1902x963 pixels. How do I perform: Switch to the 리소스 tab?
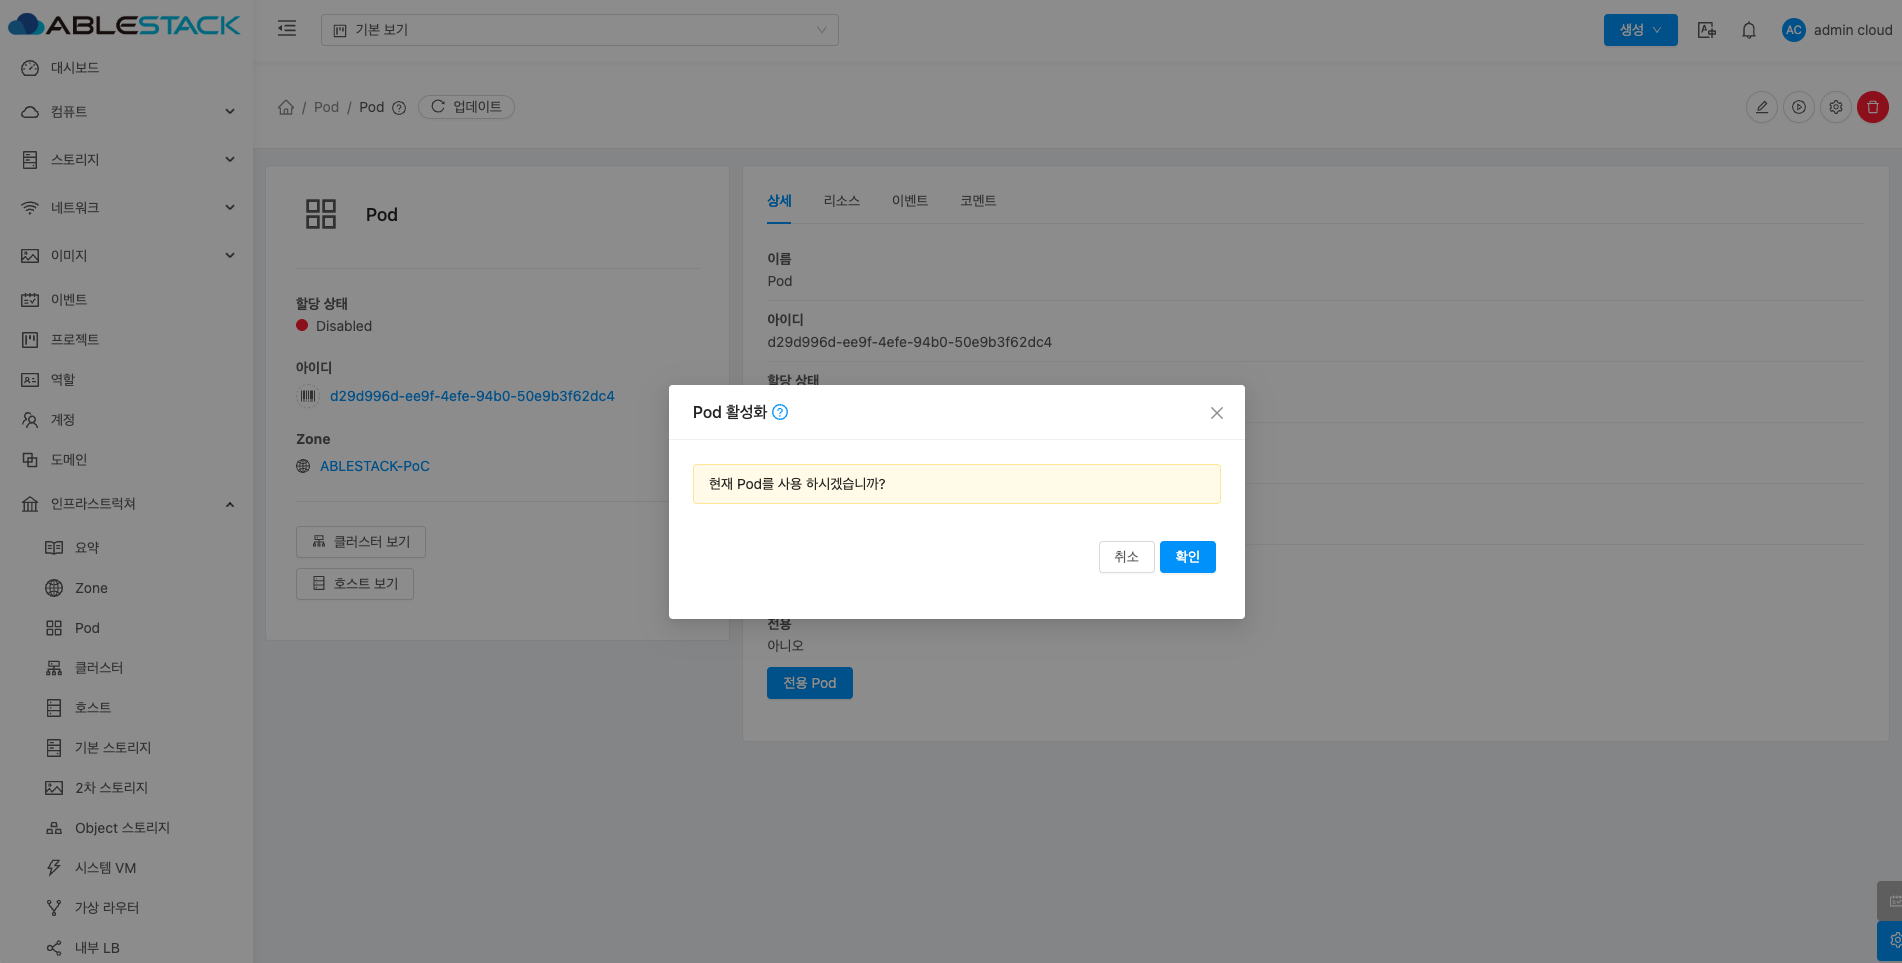[841, 201]
